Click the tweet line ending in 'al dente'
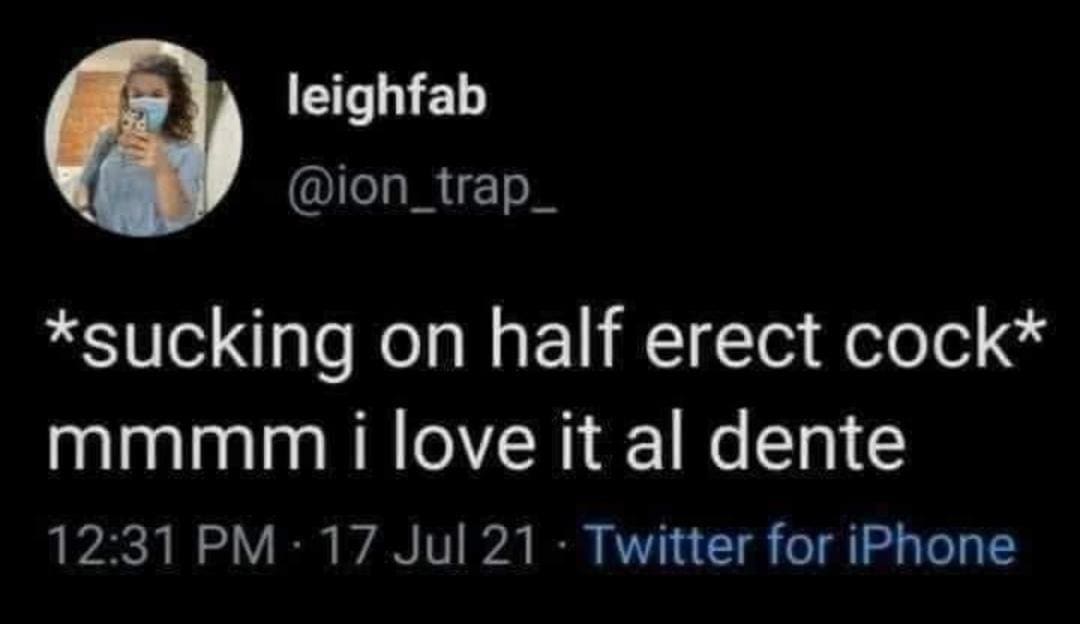The image size is (1080, 624). tap(477, 446)
